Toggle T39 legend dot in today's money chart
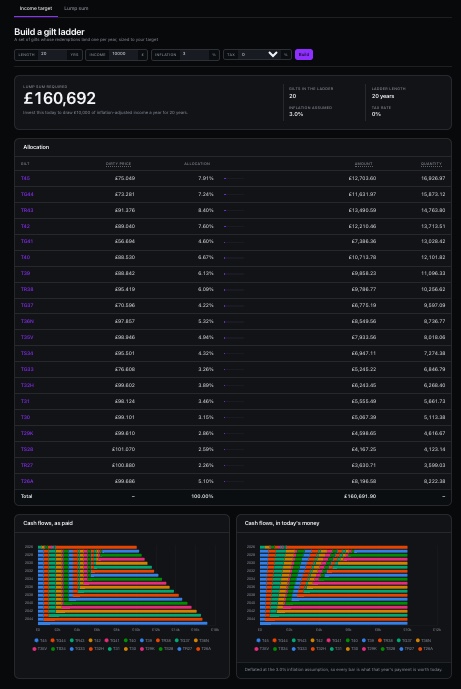This screenshot has height=689, width=461. 363,640
